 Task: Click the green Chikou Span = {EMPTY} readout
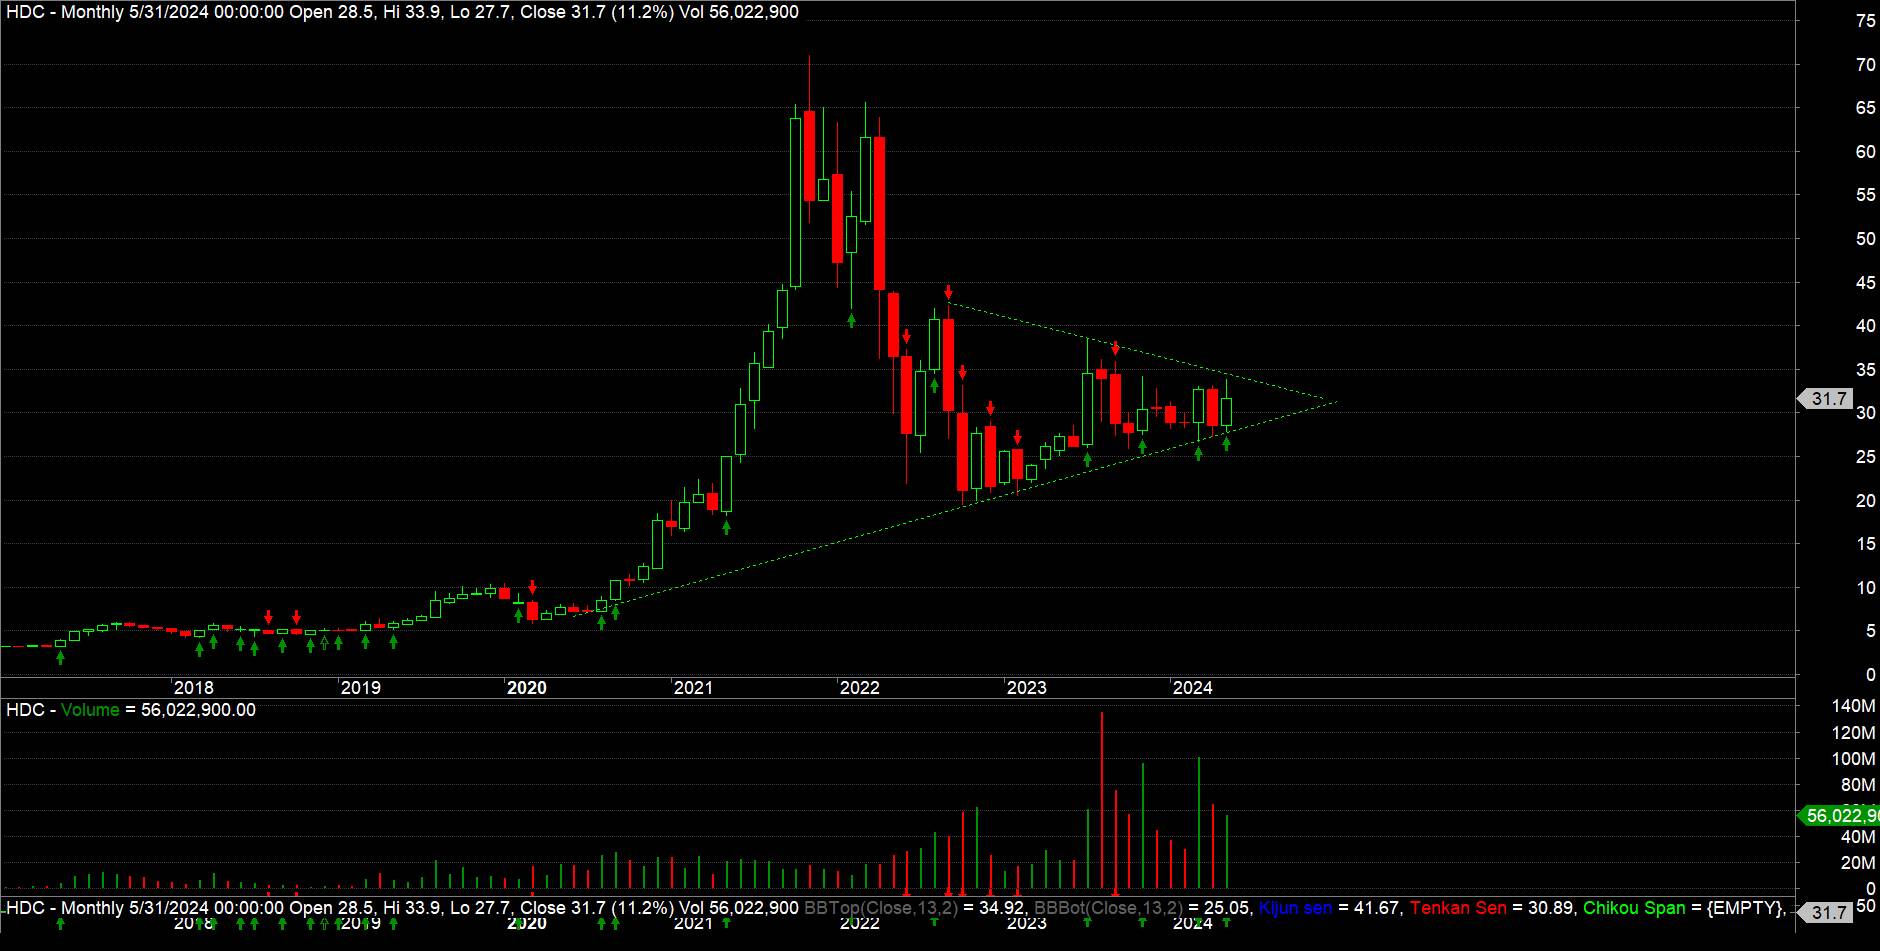[x=1684, y=908]
